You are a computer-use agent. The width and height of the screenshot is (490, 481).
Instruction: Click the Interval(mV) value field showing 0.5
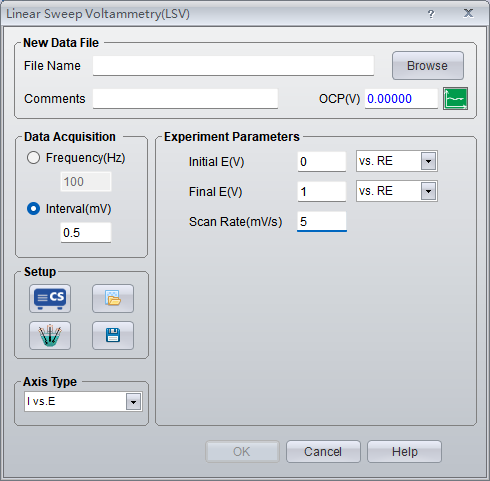[86, 233]
